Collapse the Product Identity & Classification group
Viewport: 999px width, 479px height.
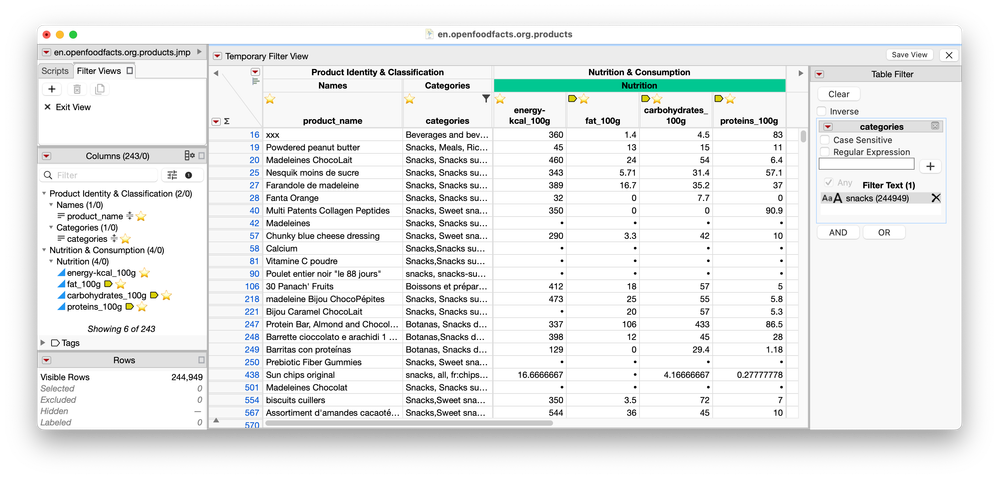click(44, 194)
